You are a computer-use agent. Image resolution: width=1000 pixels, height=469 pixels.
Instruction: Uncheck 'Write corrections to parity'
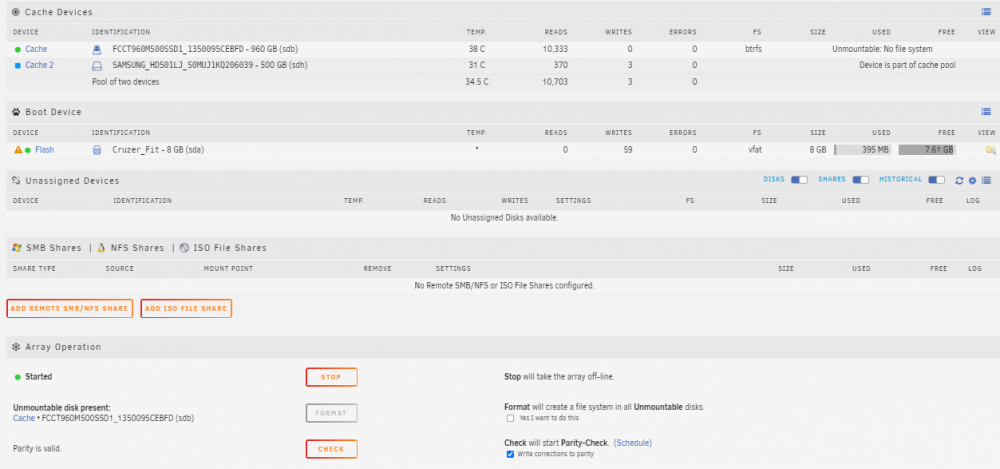coord(510,454)
